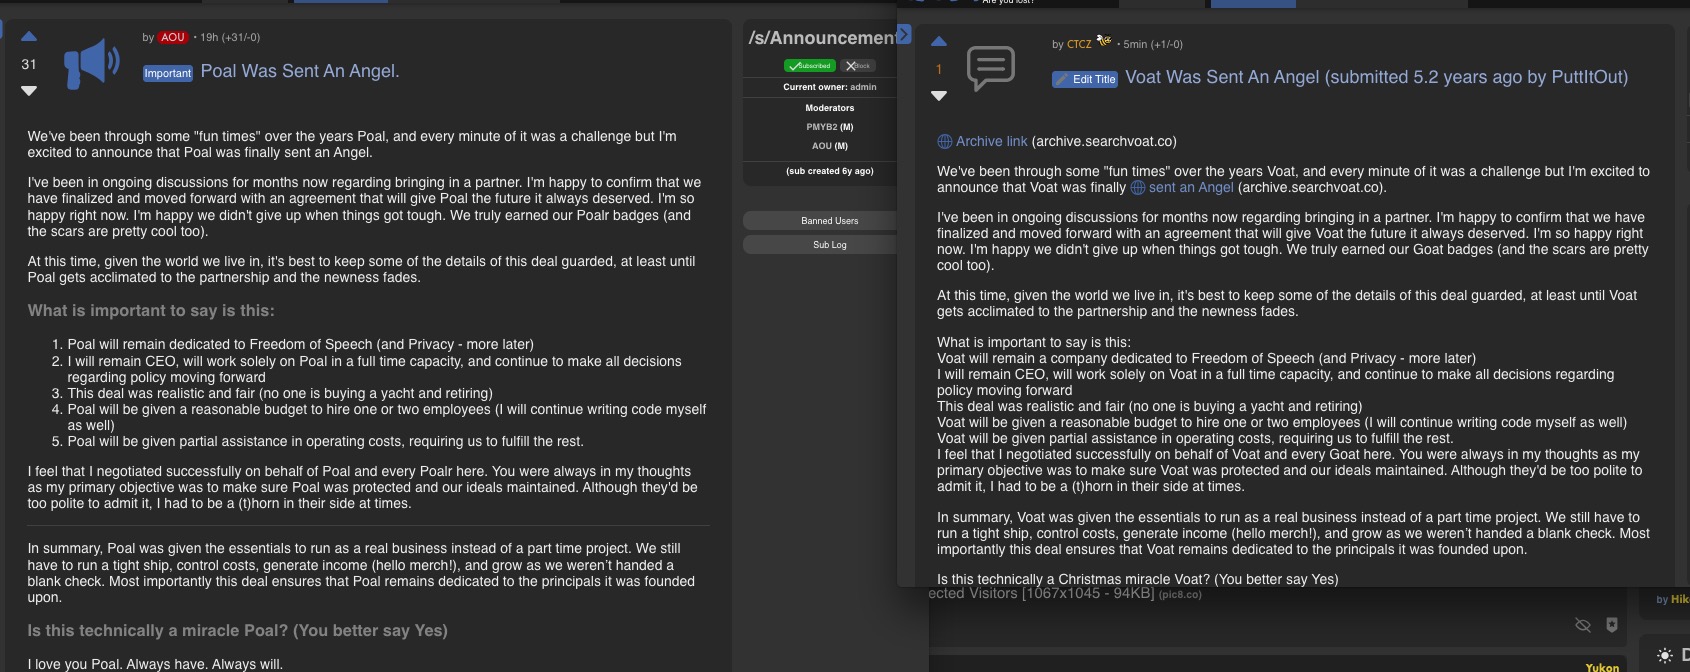Click the speech bubble post thumbnail icon
Screen dimensions: 1690x672
click(990, 68)
